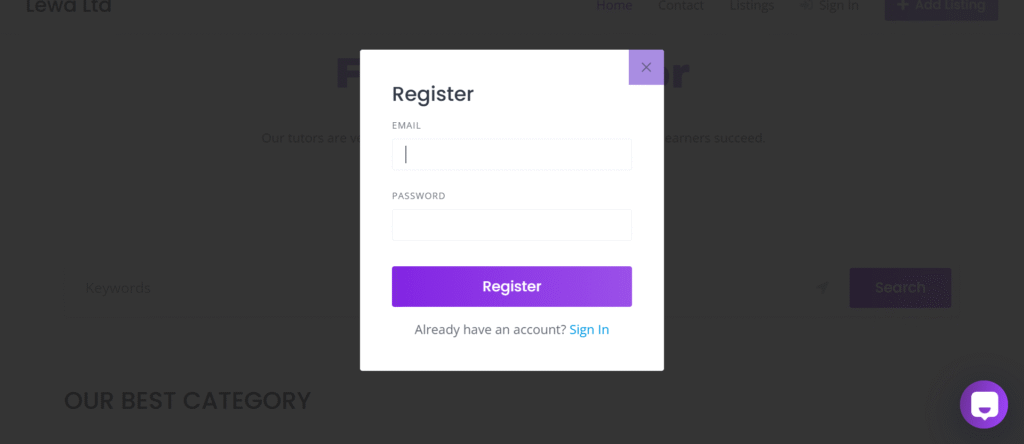The image size is (1024, 444).
Task: Click the Keywords search field
Action: coord(160,288)
